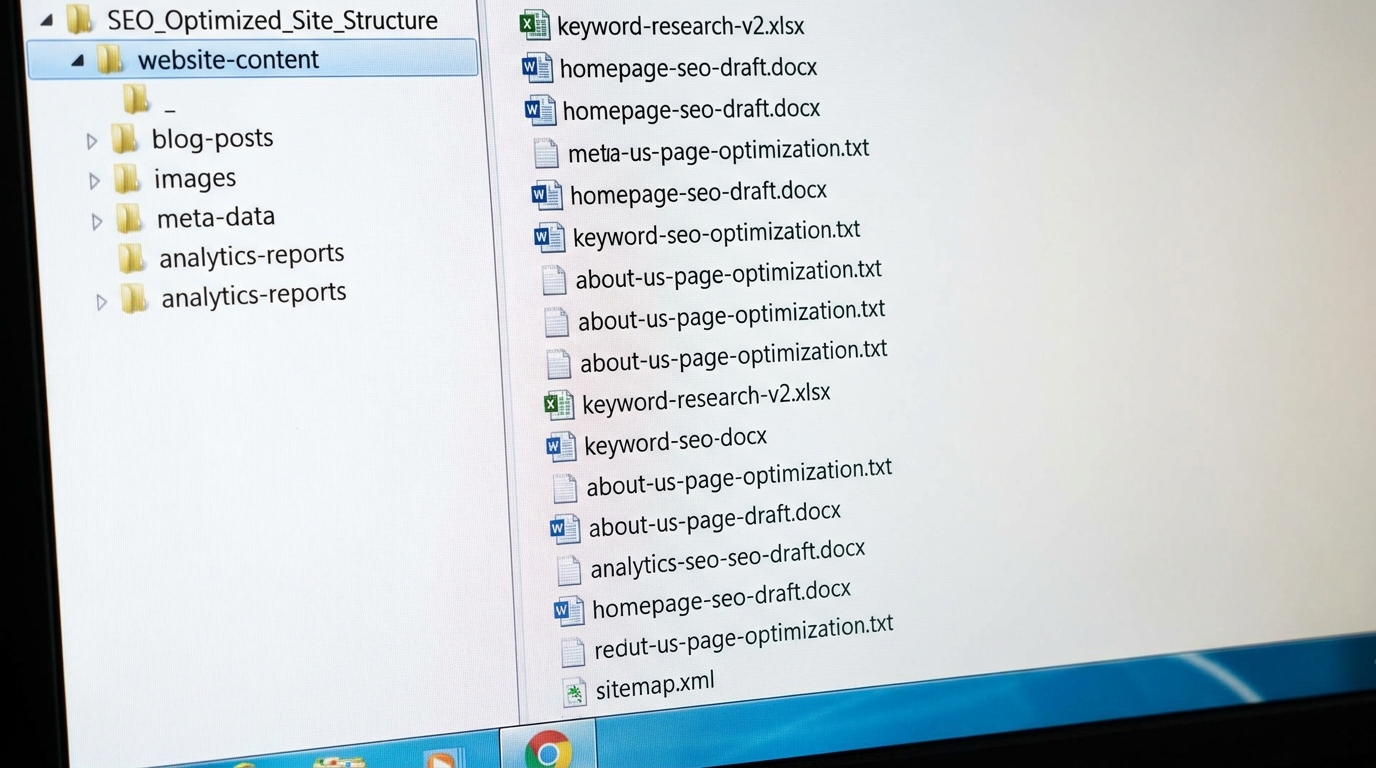
Task: Click the analytics-seo-seo-draft.docx file icon
Action: click(568, 570)
